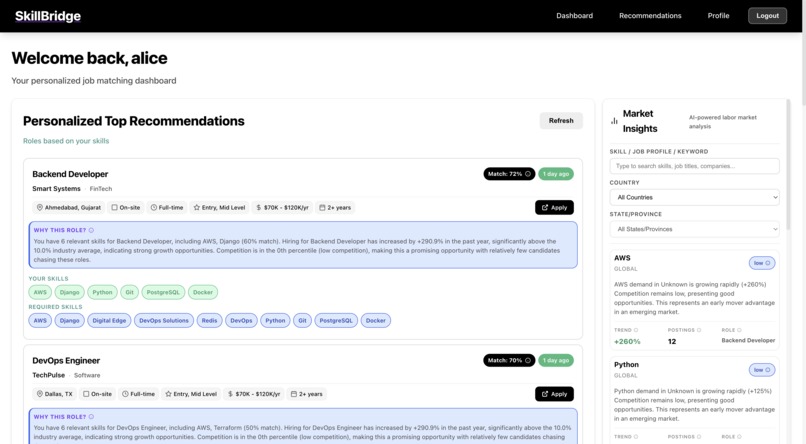This screenshot has width=806, height=444.
Task: Click the Logout button
Action: 767,16
